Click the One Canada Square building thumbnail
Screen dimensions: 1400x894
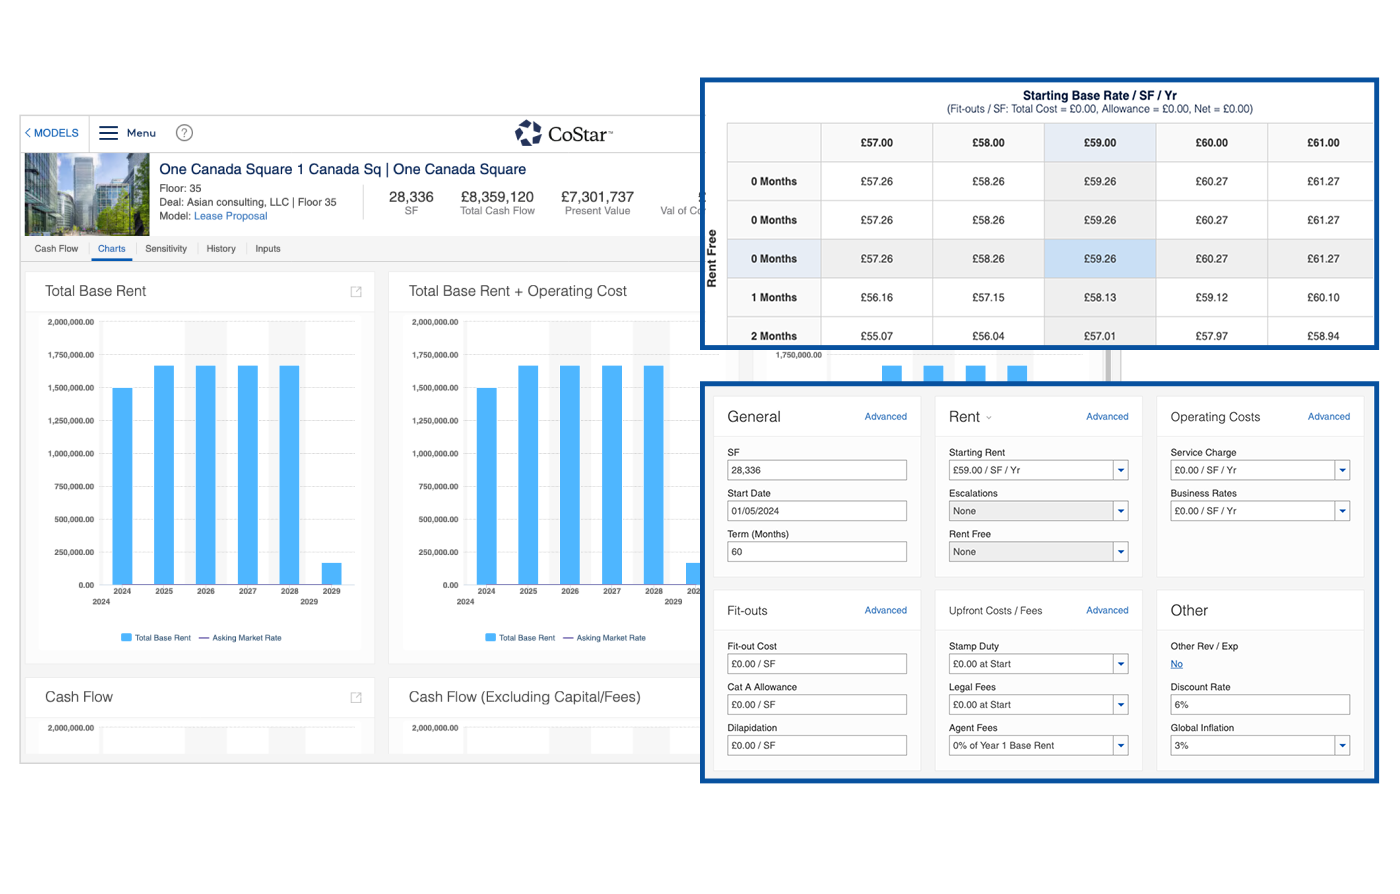tap(87, 194)
